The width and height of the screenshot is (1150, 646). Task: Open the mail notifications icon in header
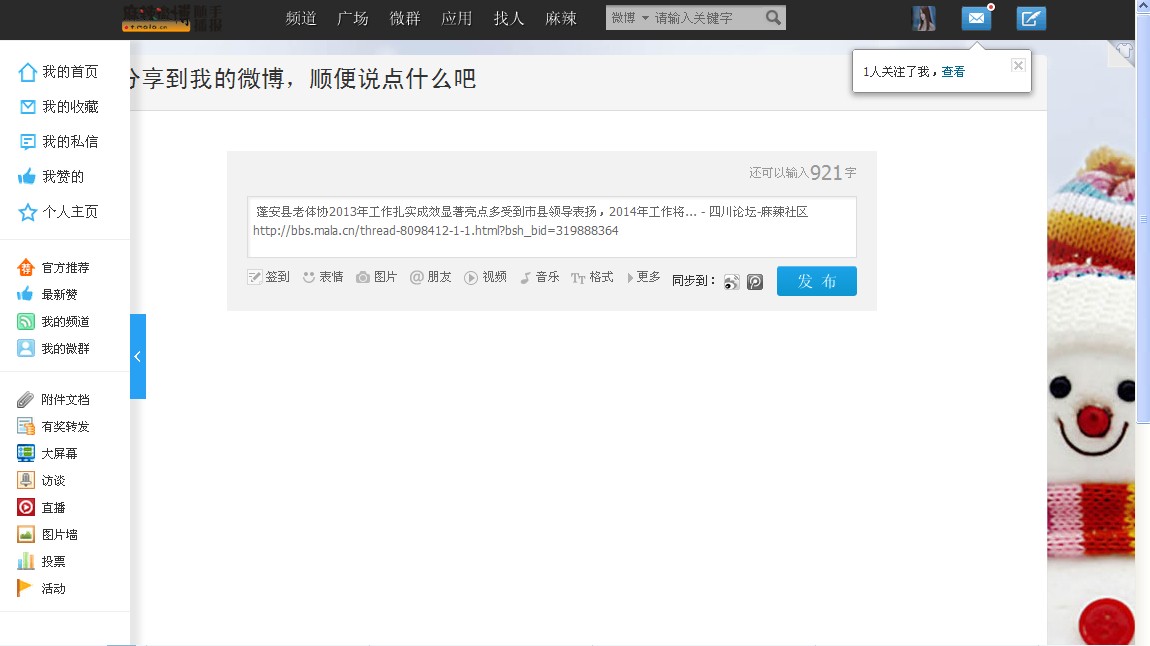coord(976,18)
